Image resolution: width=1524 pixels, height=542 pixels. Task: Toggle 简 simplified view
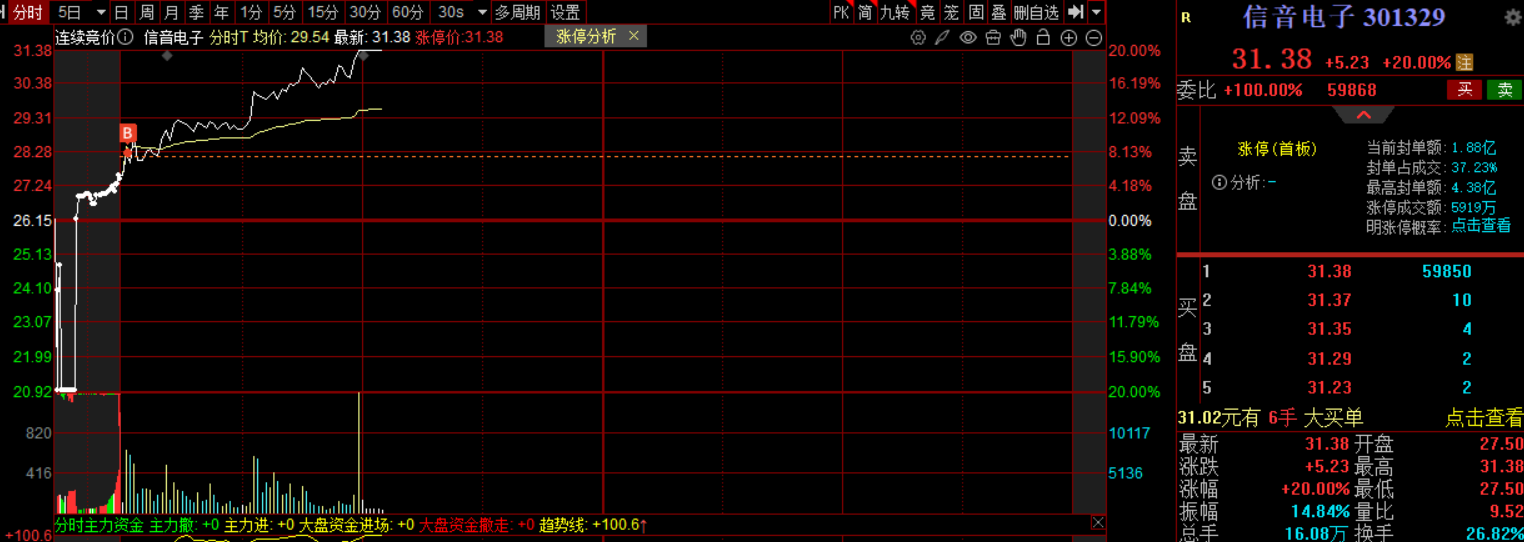tap(865, 12)
